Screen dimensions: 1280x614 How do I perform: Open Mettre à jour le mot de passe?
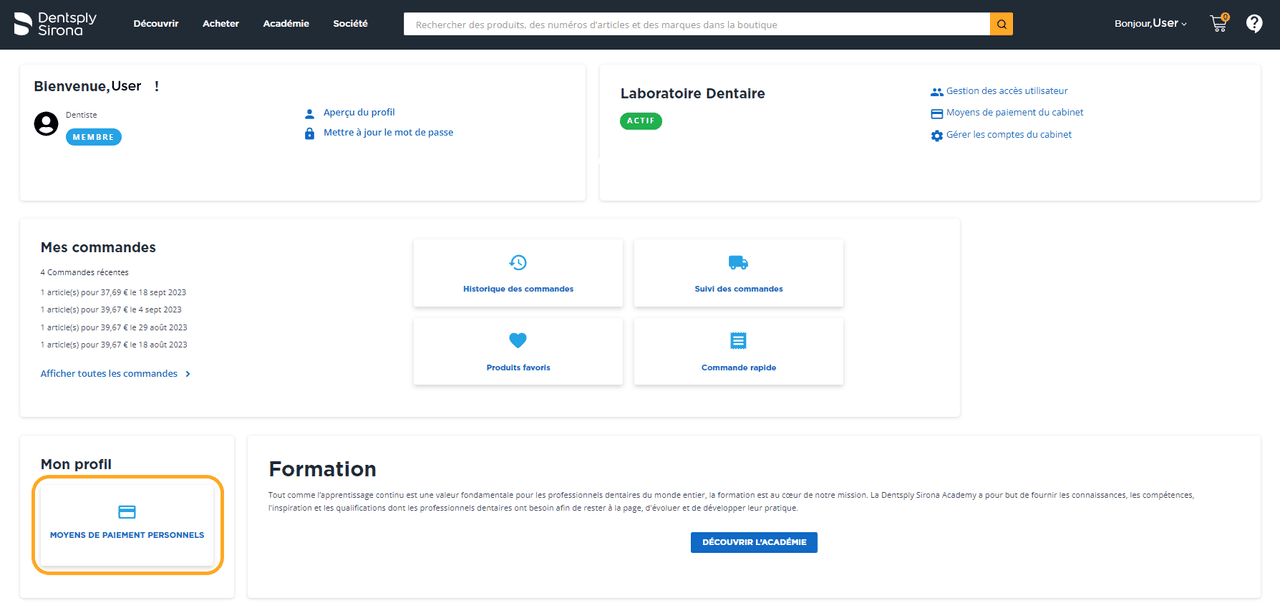pyautogui.click(x=387, y=133)
